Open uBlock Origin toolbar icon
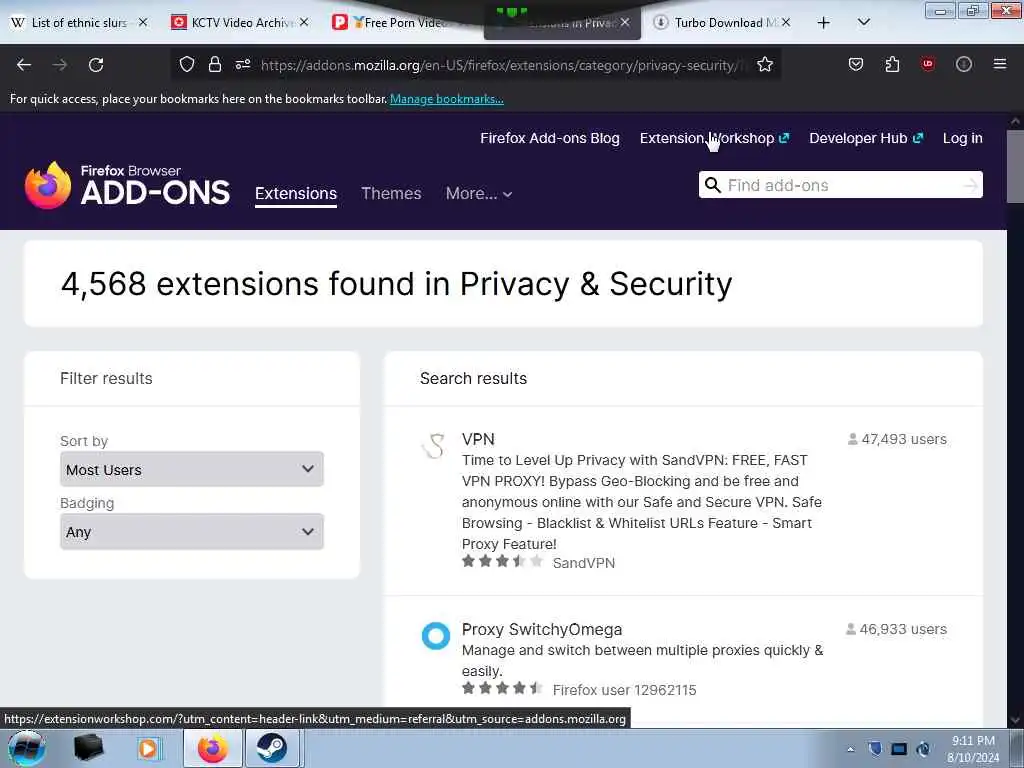Screen dimensions: 1024x768 tap(927, 64)
